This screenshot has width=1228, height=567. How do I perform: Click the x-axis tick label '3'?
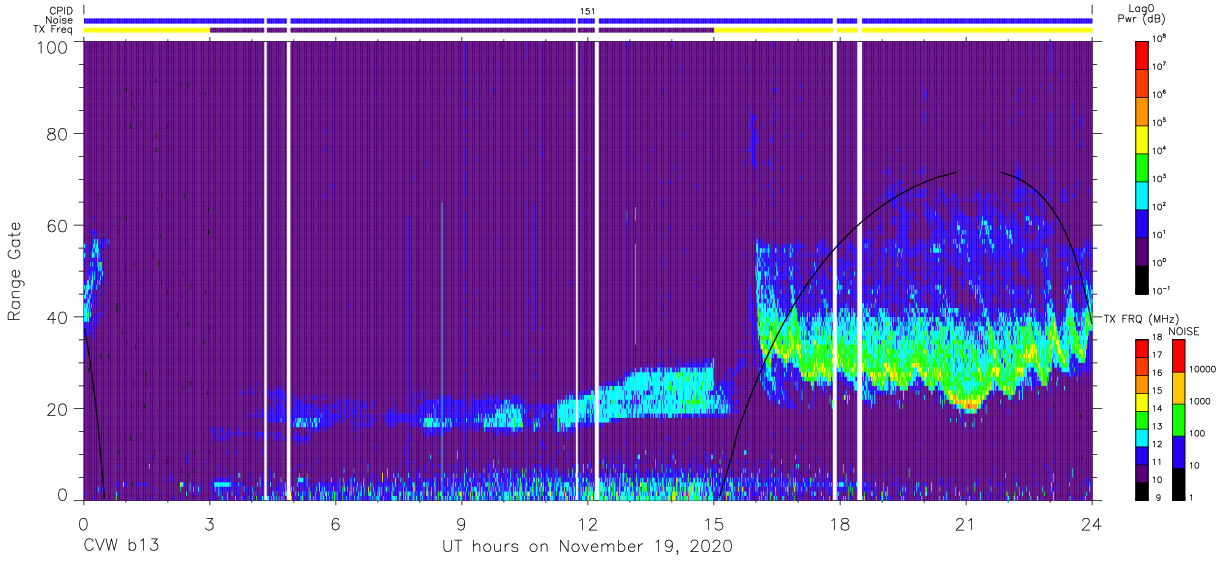pyautogui.click(x=209, y=524)
